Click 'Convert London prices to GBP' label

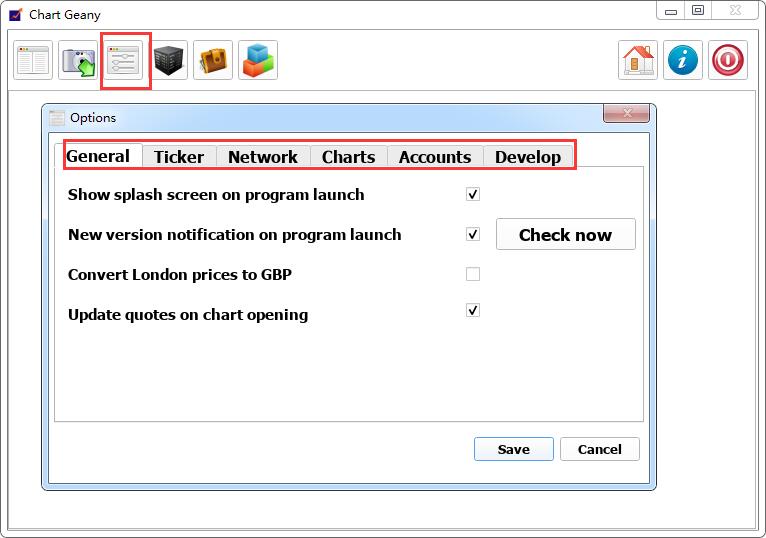pyautogui.click(x=180, y=275)
